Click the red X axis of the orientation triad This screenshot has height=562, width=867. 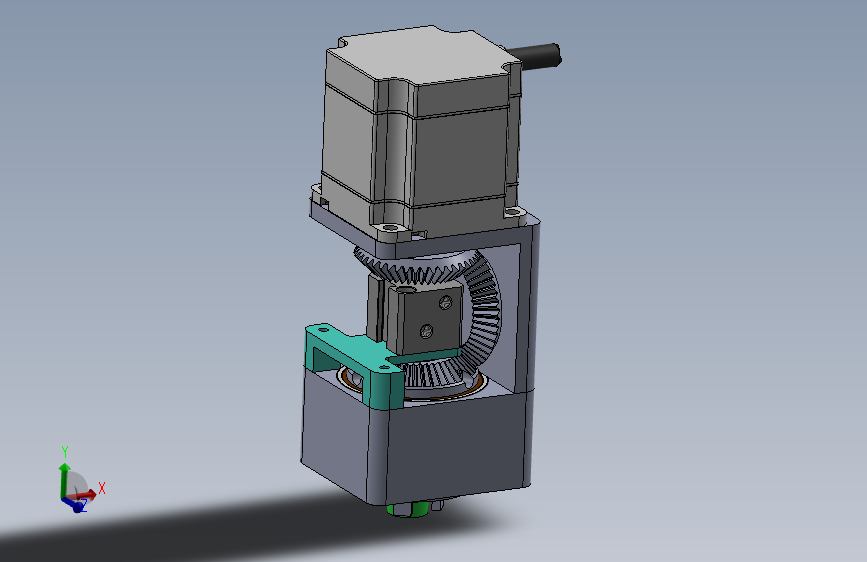[x=84, y=494]
